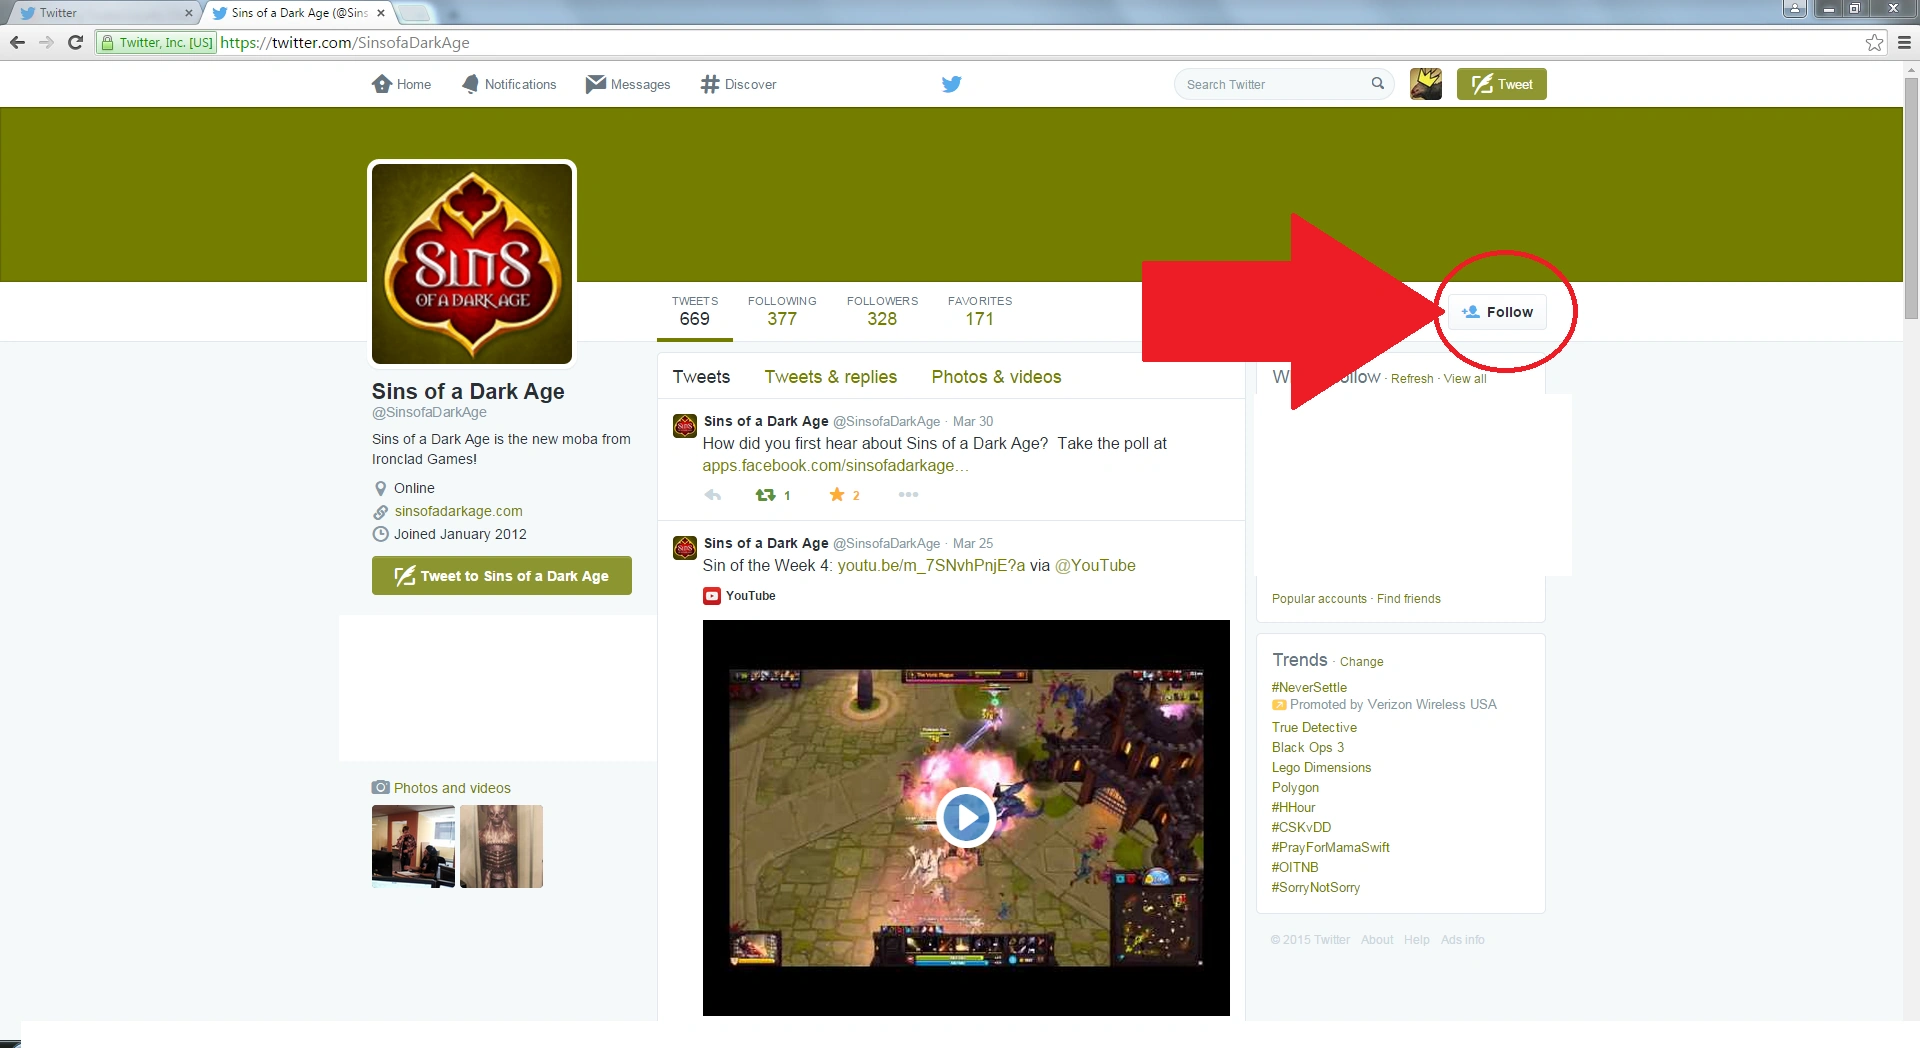Open more options on Mar 30 tweet
1920x1048 pixels.
coord(908,495)
